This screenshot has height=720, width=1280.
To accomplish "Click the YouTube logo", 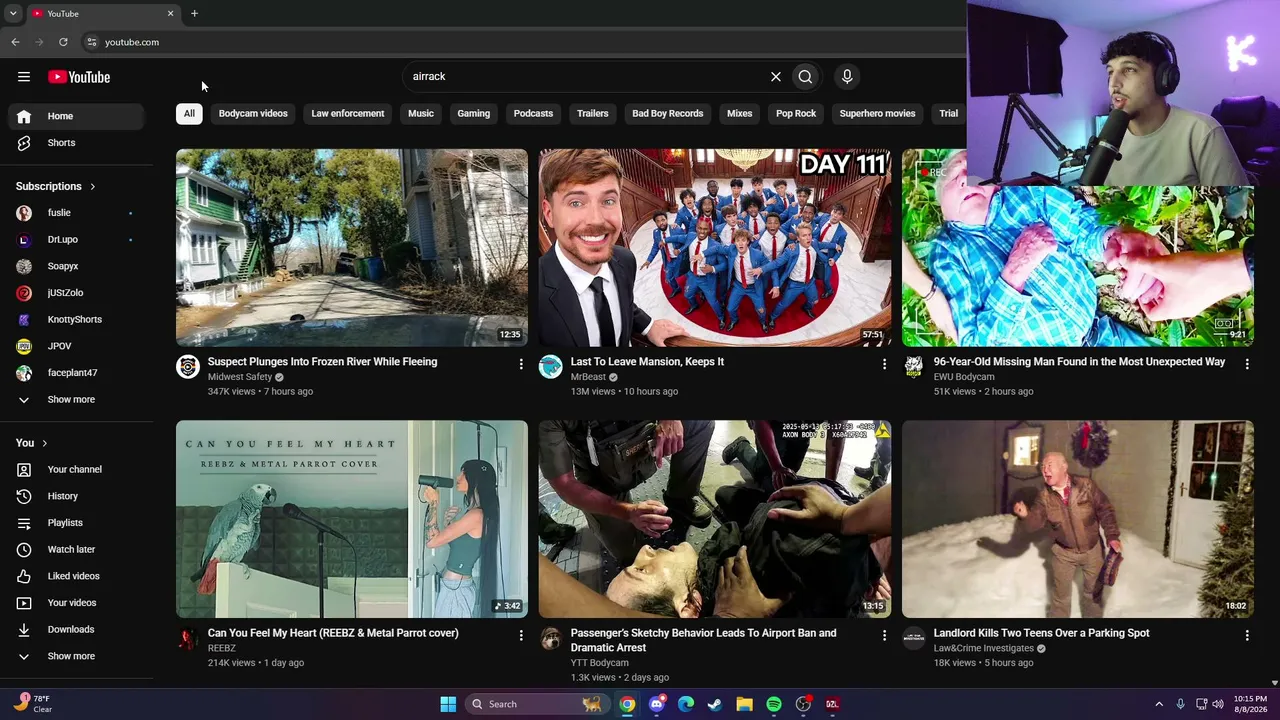I will (79, 77).
